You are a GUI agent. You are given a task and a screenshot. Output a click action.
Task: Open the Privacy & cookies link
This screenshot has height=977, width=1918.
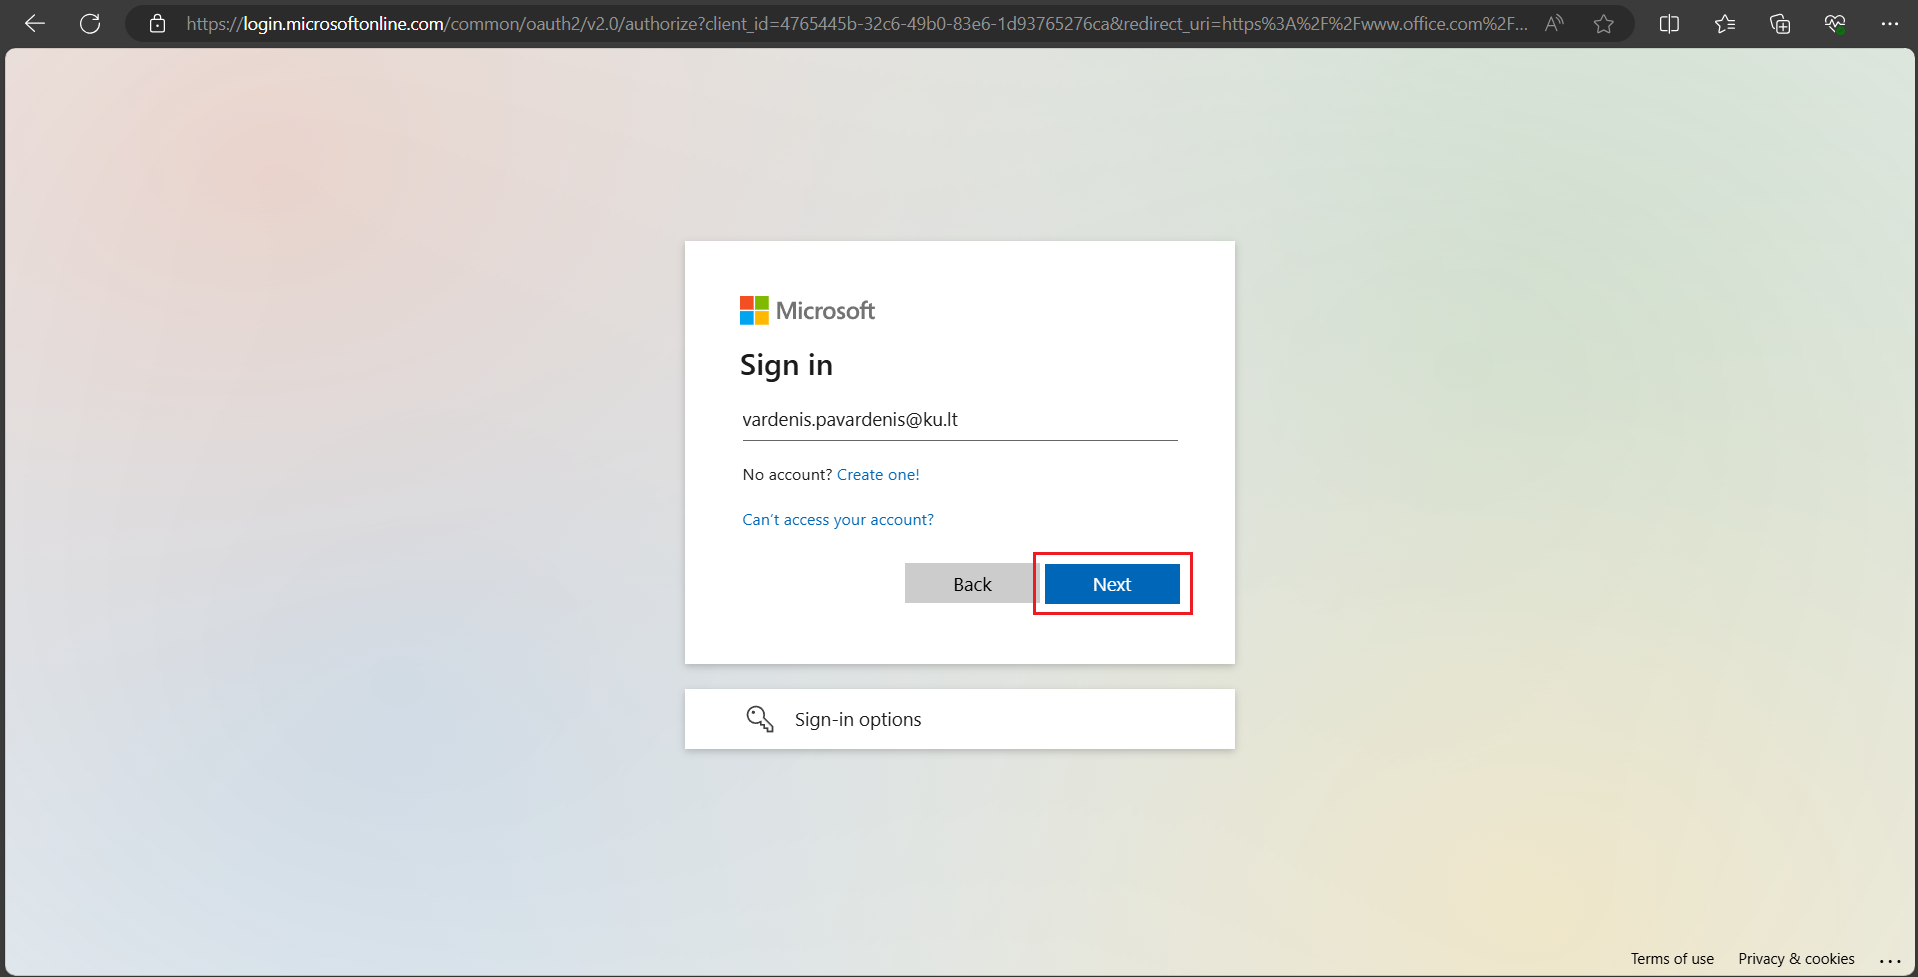[x=1795, y=958]
